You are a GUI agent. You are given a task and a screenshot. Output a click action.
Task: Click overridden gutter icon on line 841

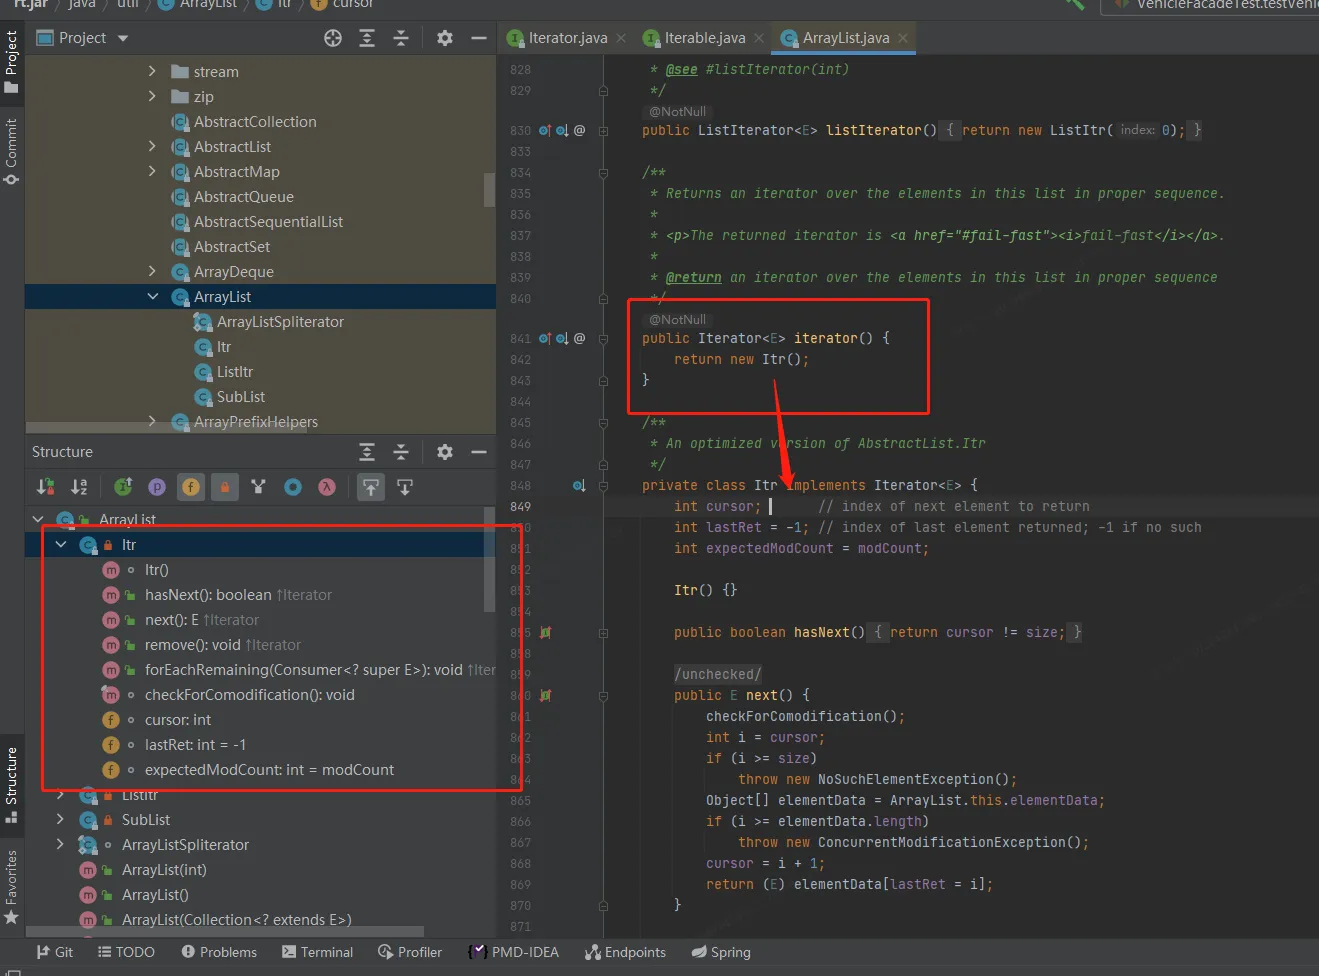tap(562, 338)
